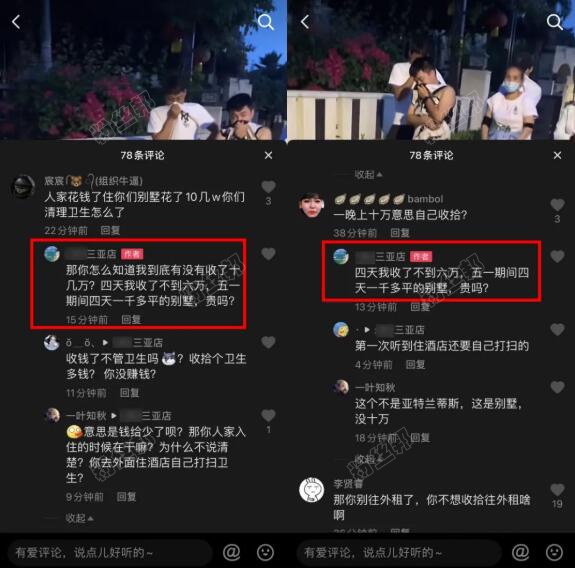Open search on the right video
Viewport: 575px width, 568px height.
[555, 22]
